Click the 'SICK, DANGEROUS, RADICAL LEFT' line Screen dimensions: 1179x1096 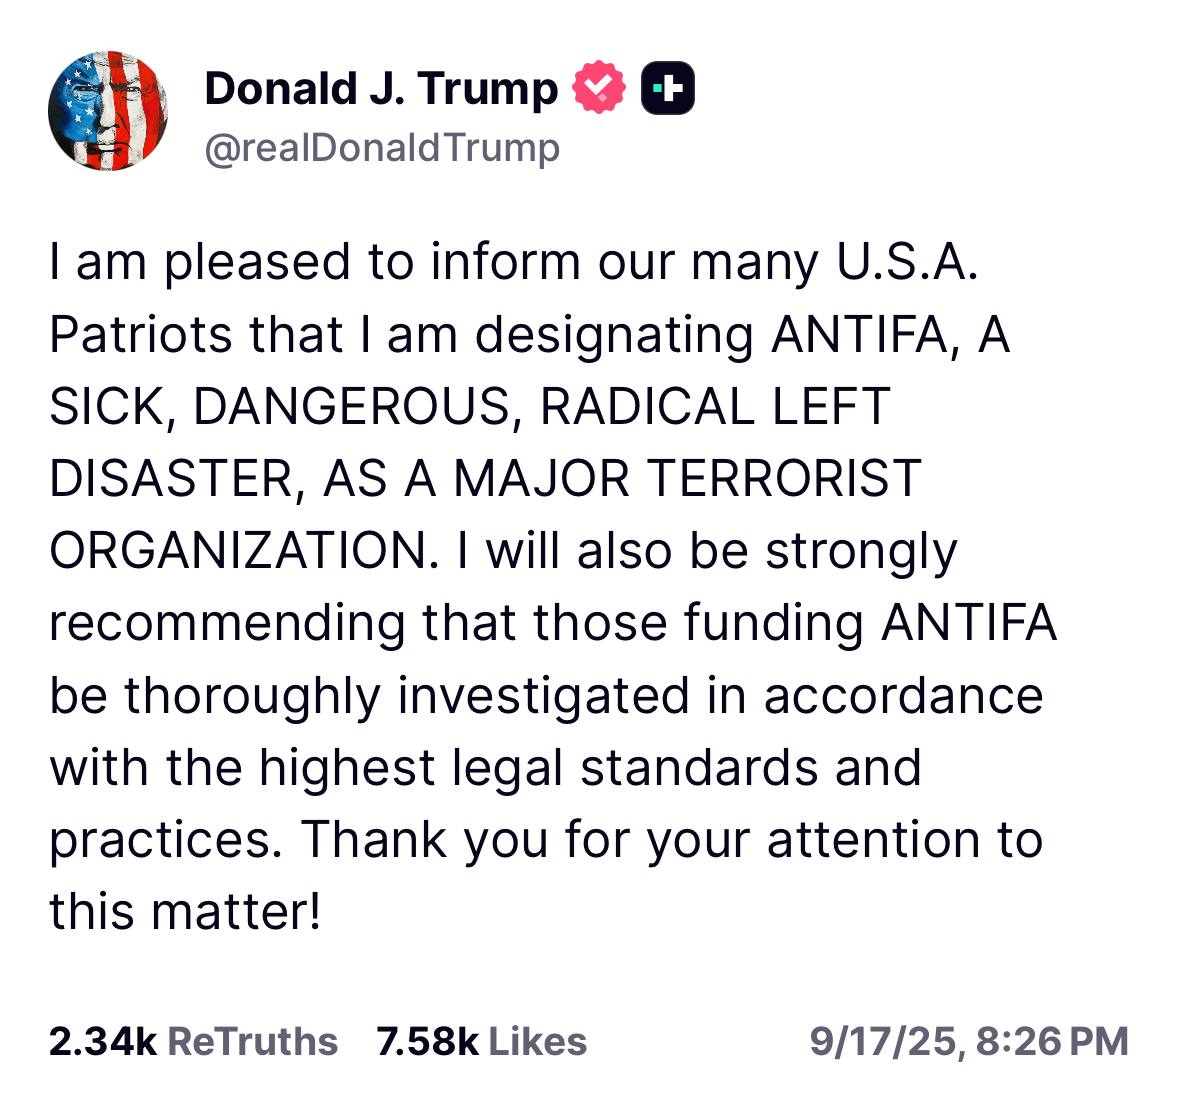pyautogui.click(x=470, y=407)
